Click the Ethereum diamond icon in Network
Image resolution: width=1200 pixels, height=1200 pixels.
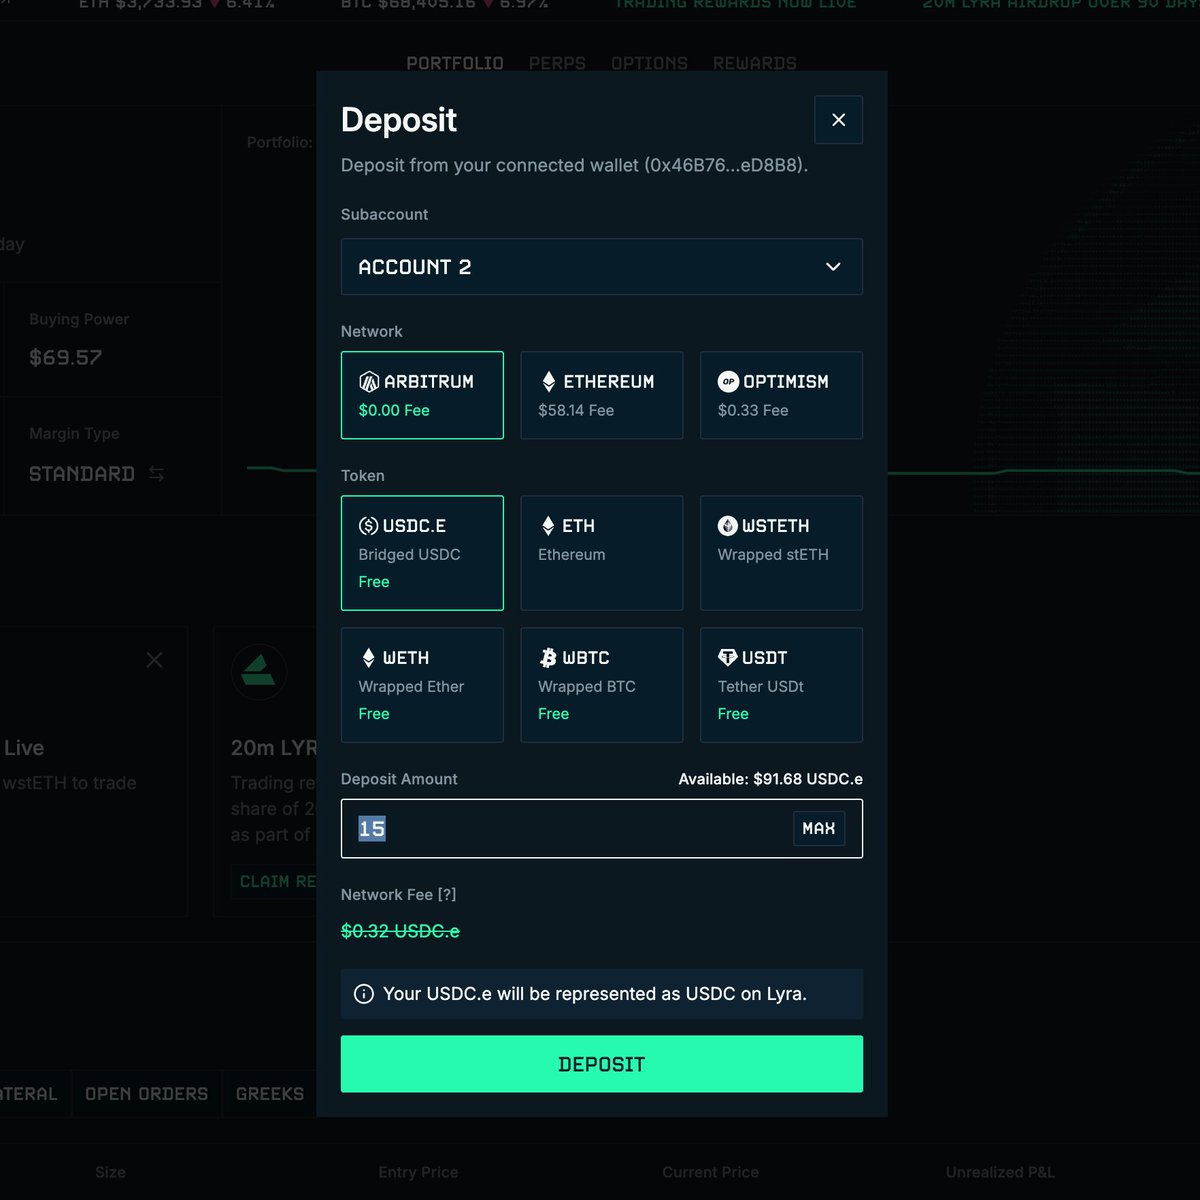548,381
